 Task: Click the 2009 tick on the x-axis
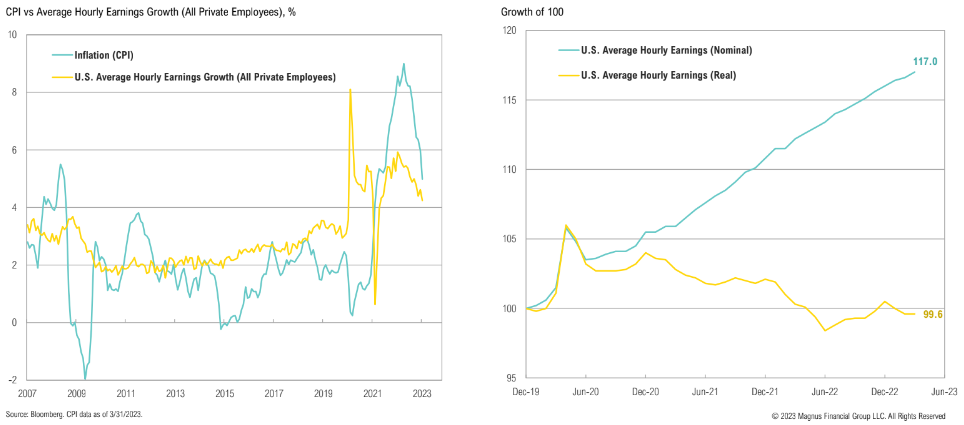(76, 394)
